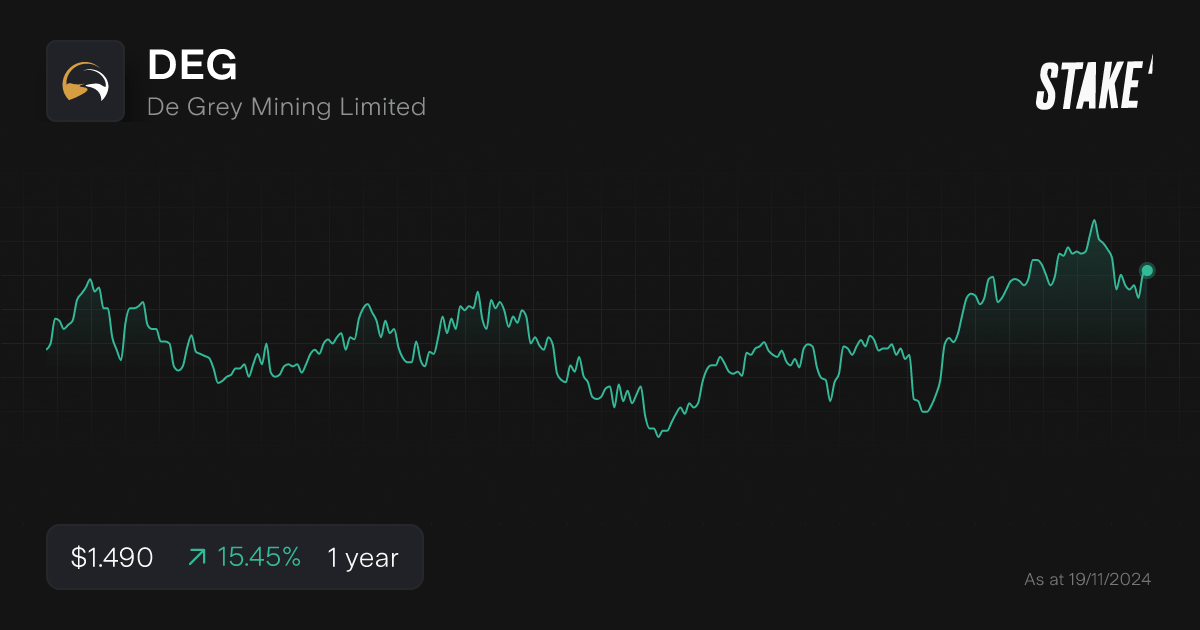Click the chart's current price endpoint dot
Image resolution: width=1200 pixels, height=630 pixels.
(x=1146, y=270)
